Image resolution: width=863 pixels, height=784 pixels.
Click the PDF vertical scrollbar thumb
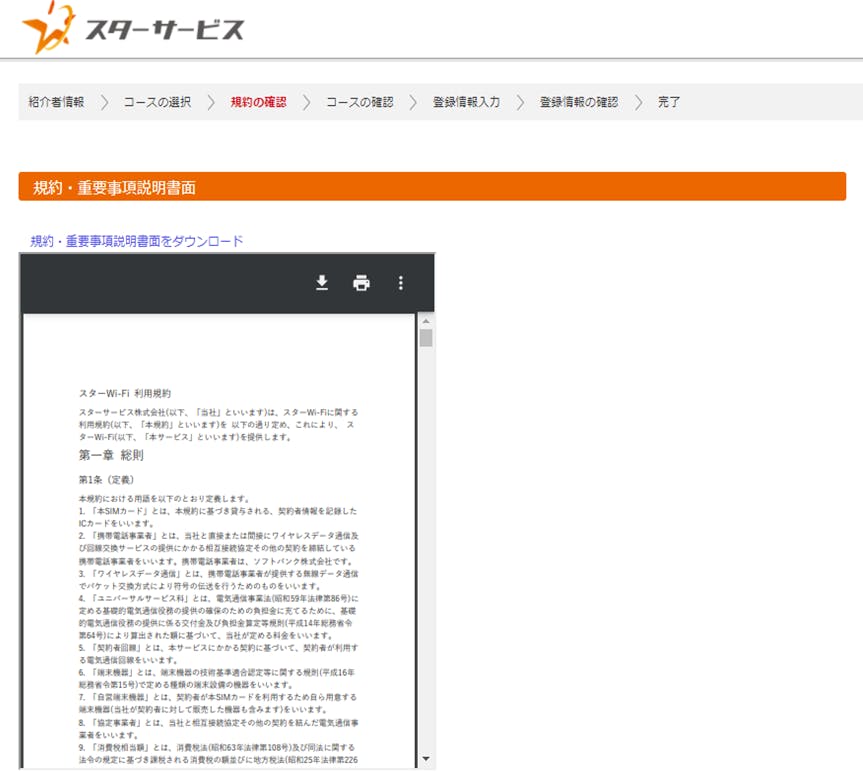(426, 338)
